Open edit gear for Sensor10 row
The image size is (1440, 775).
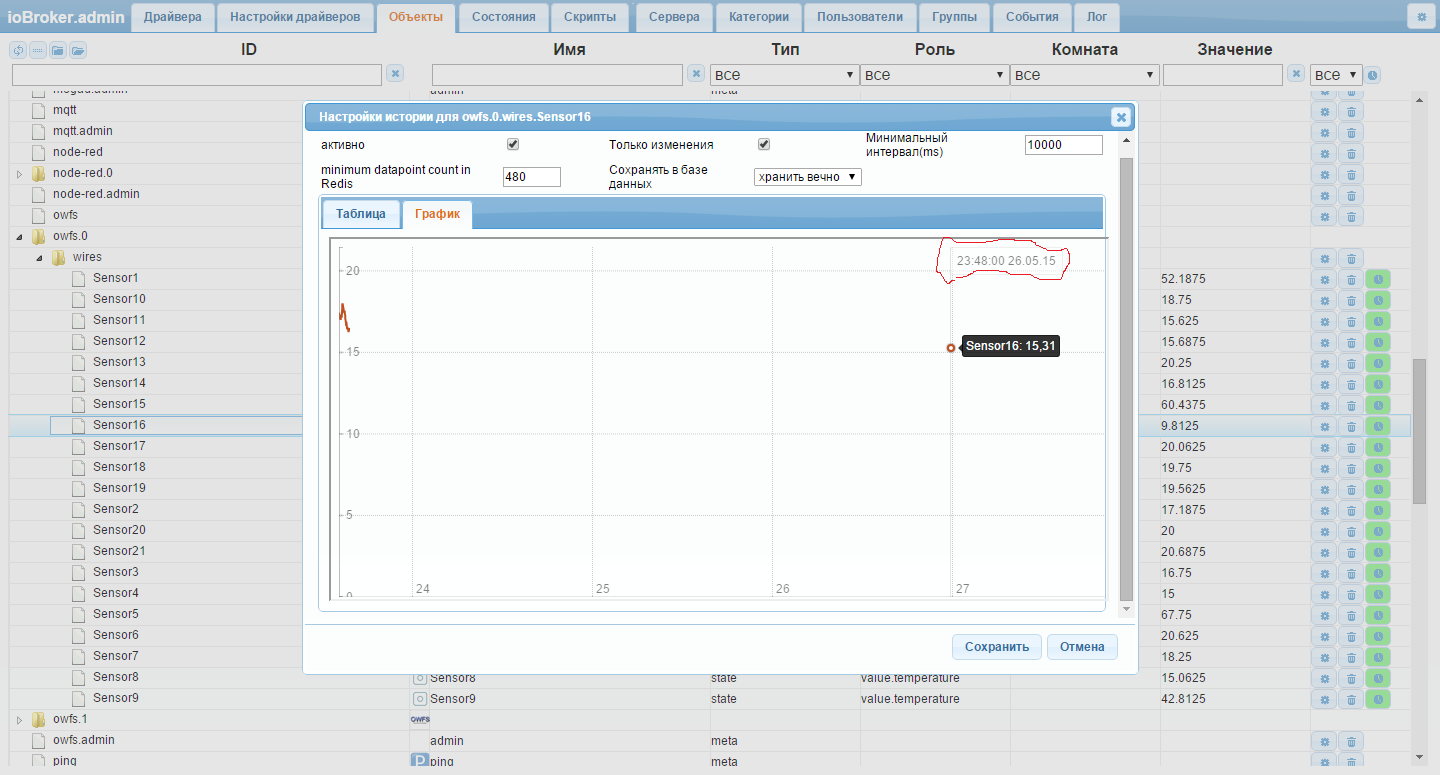[x=1324, y=300]
